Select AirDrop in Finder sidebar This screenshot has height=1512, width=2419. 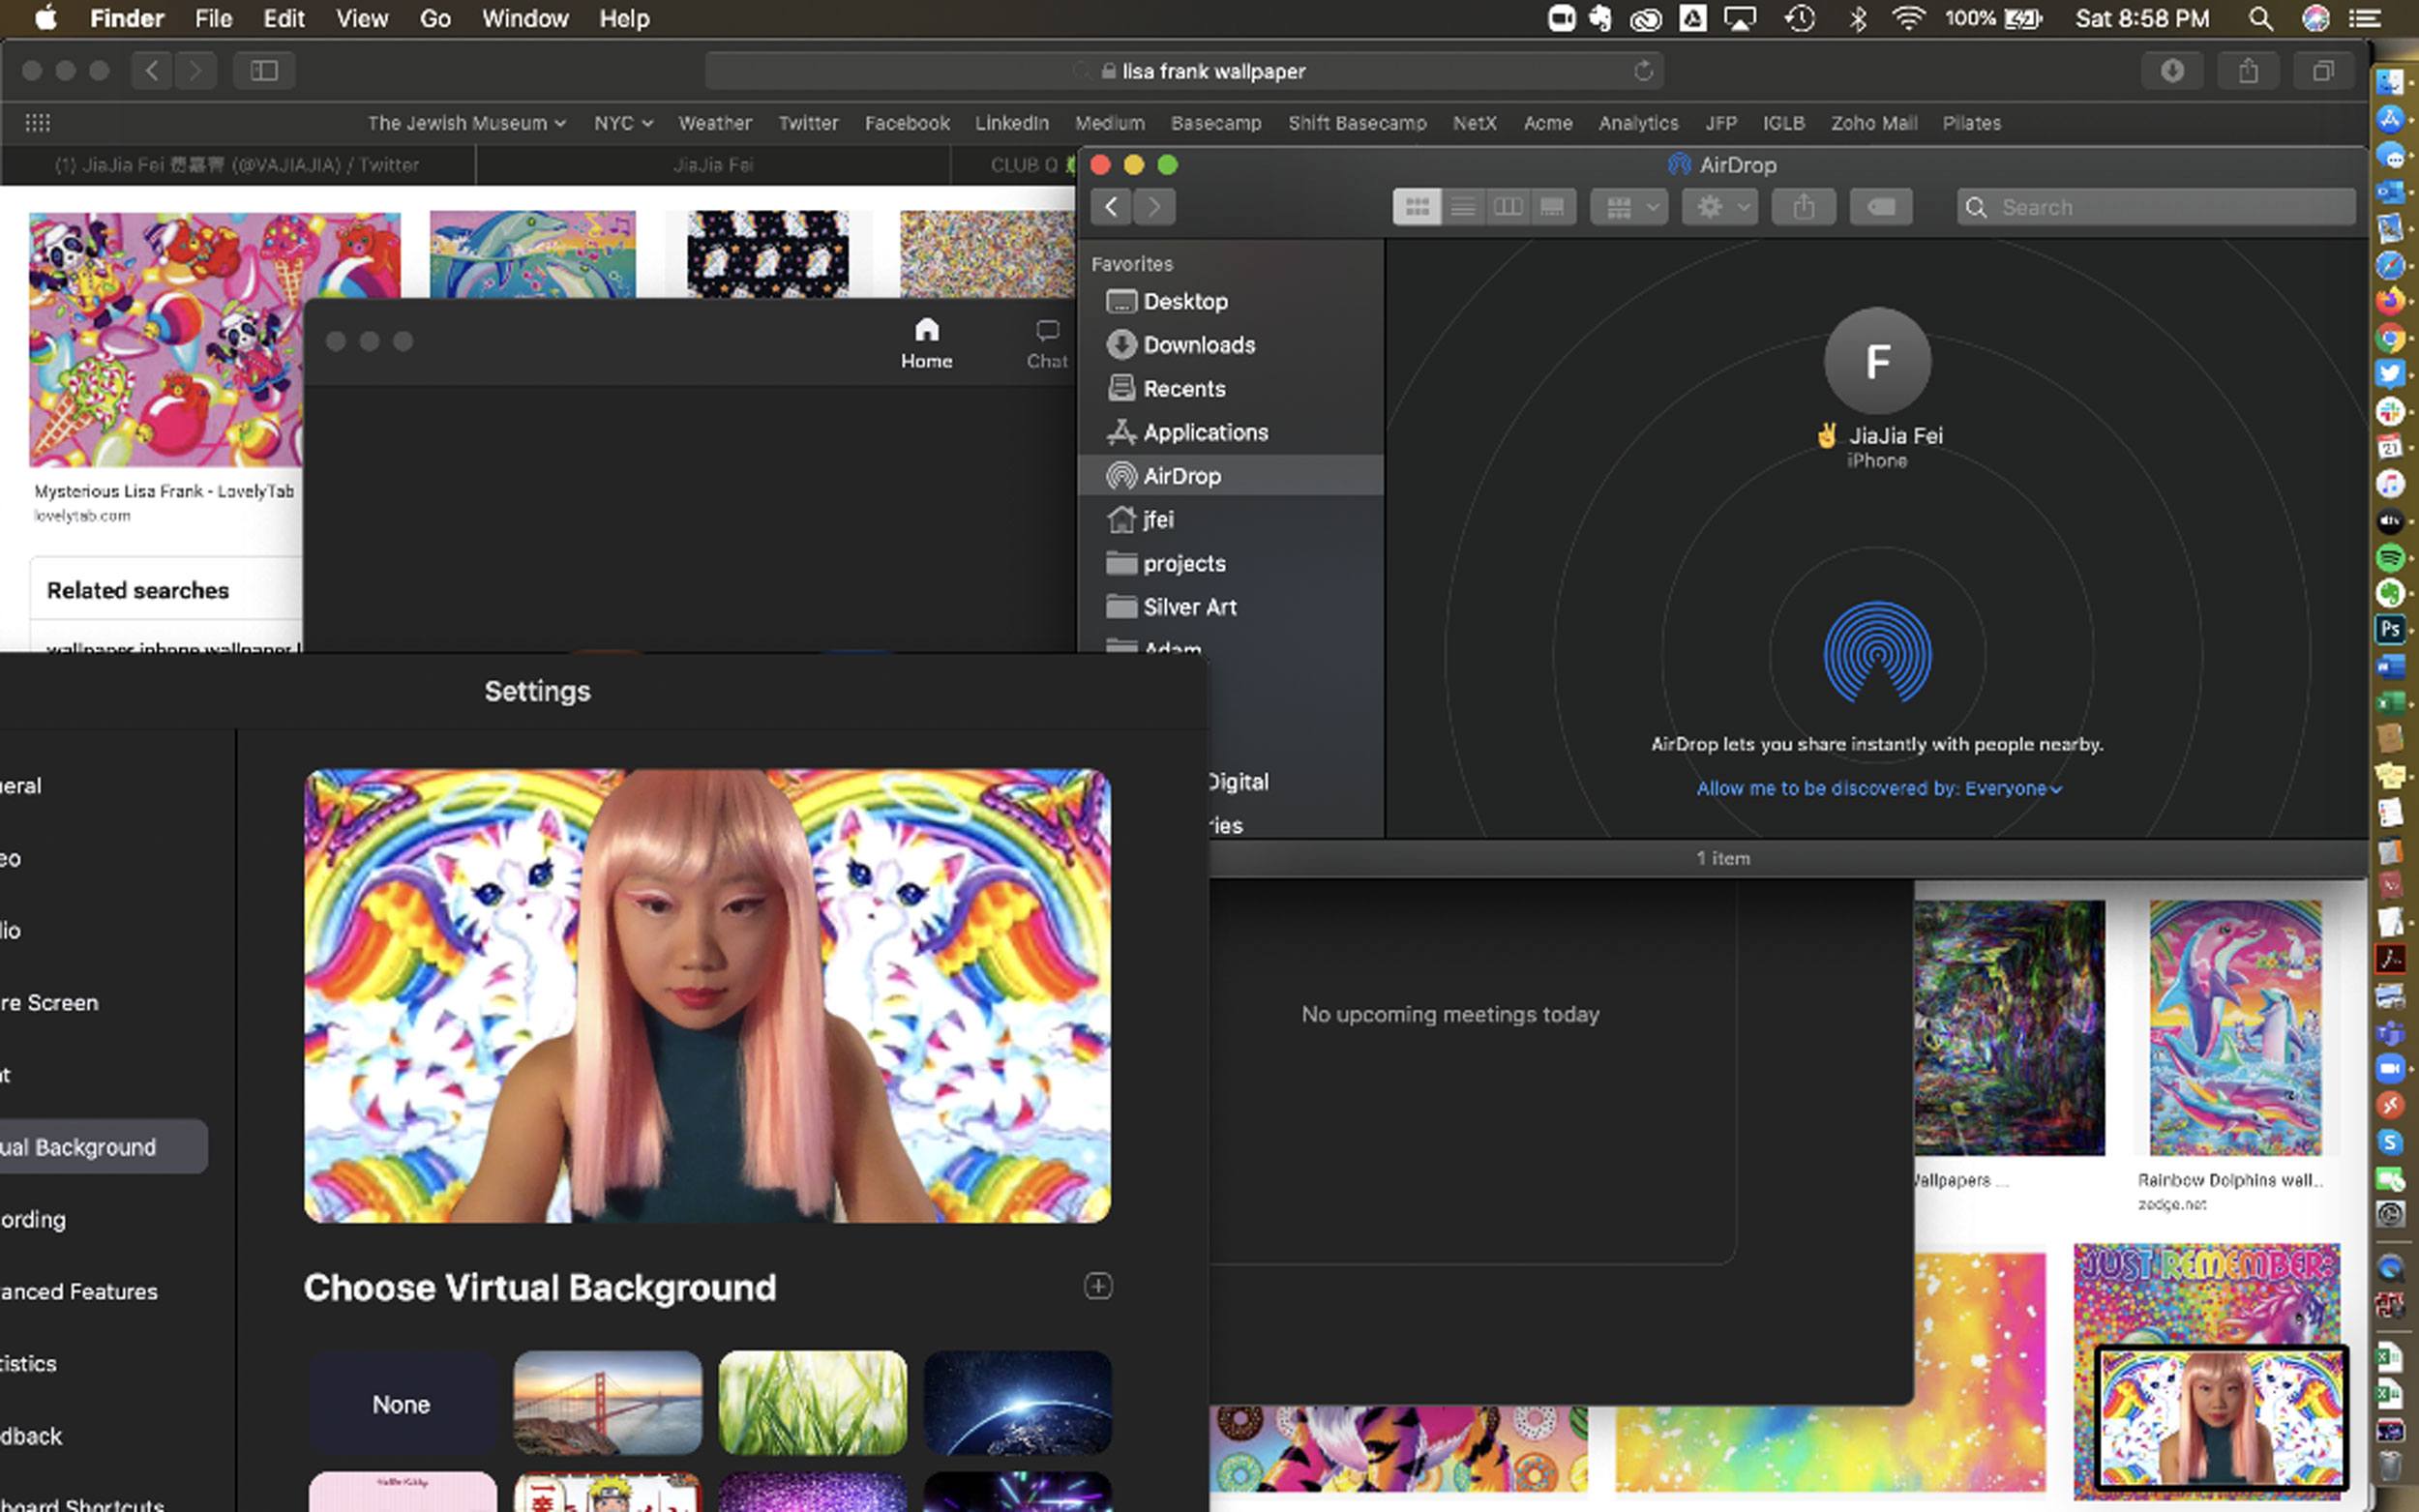1231,476
